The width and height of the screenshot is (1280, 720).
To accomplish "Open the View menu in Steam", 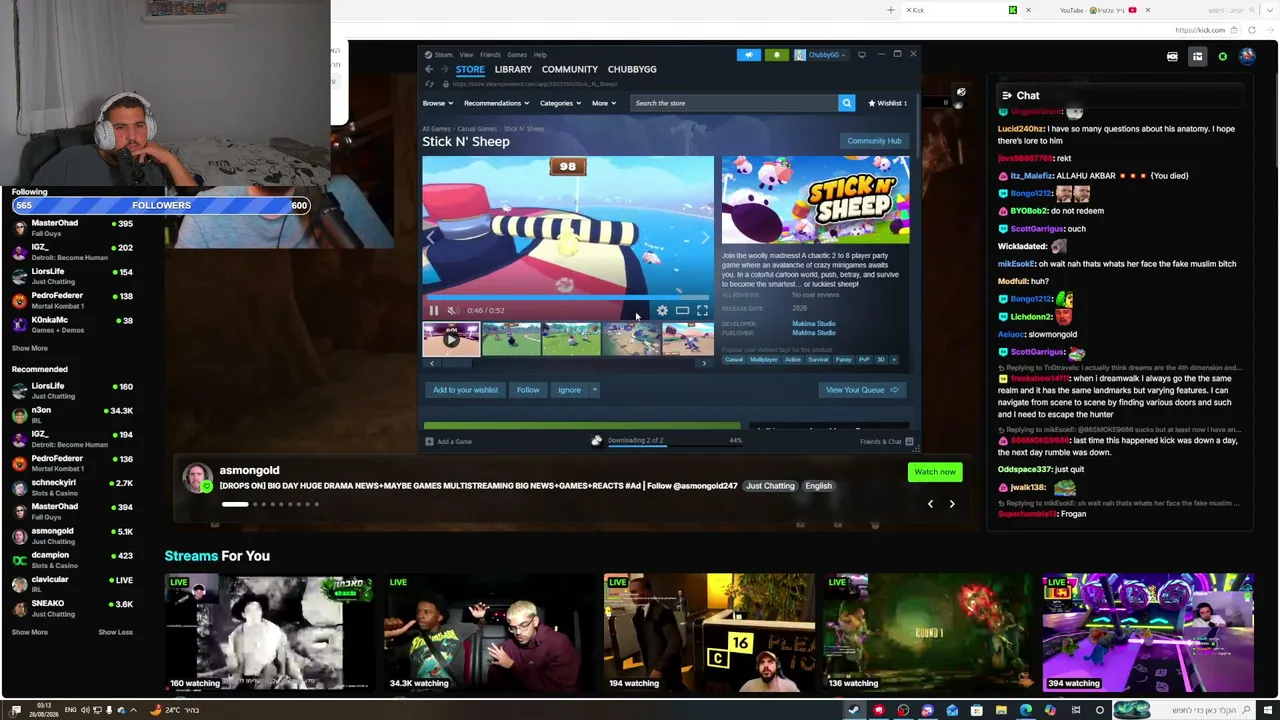I will (x=466, y=55).
